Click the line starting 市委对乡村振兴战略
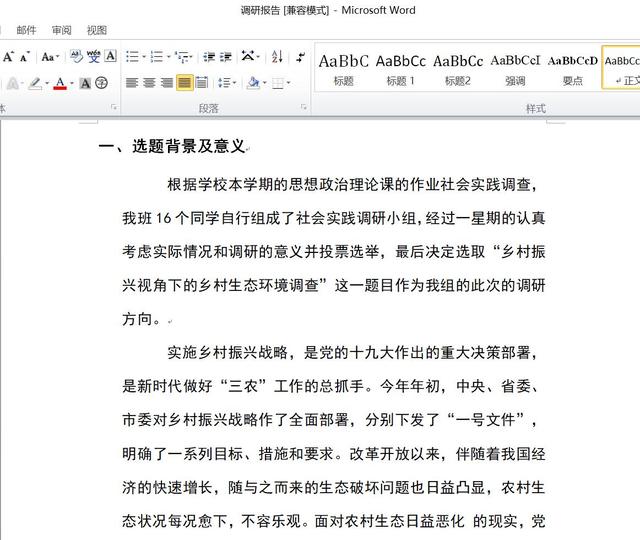This screenshot has height=540, width=640. [x=329, y=420]
